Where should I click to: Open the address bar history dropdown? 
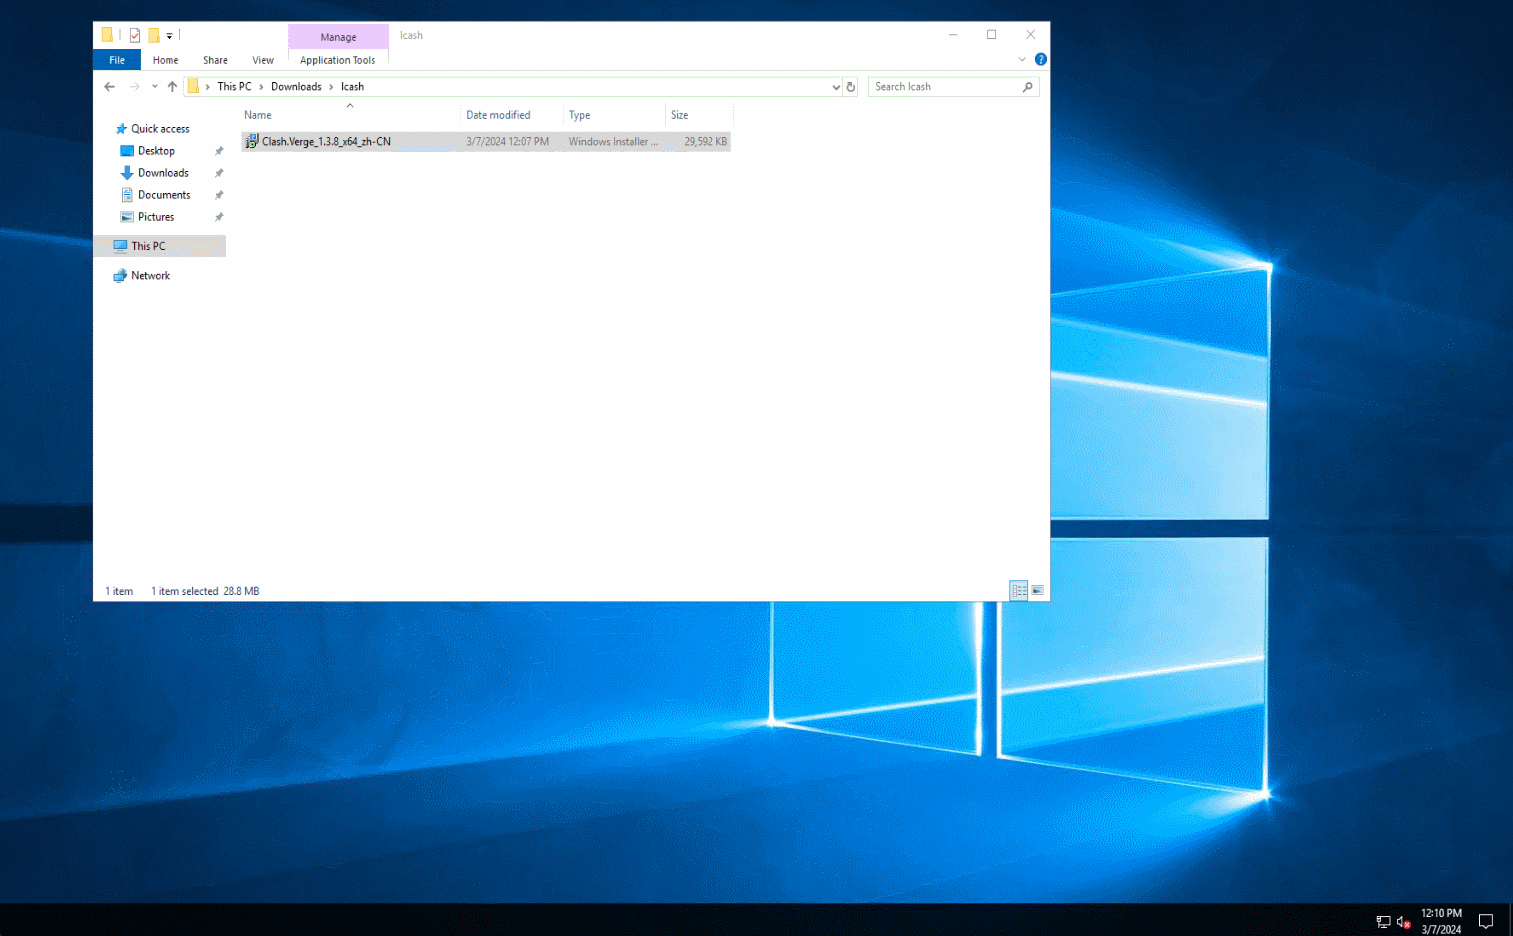pos(836,87)
